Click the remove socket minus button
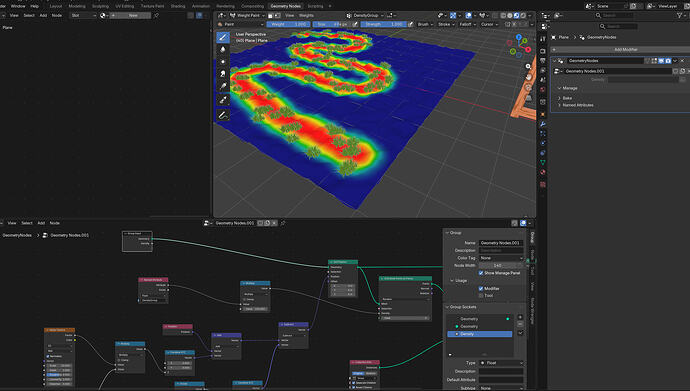 (x=520, y=324)
